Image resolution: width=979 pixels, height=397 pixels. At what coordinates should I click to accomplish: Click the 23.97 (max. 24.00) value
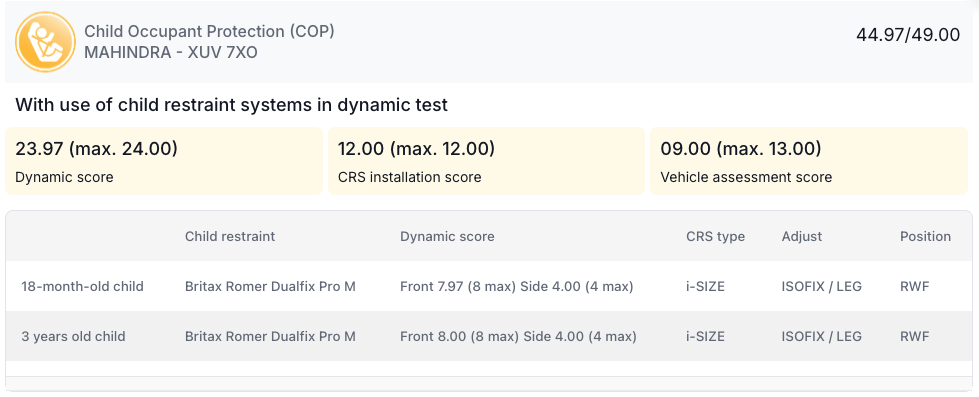(x=96, y=149)
